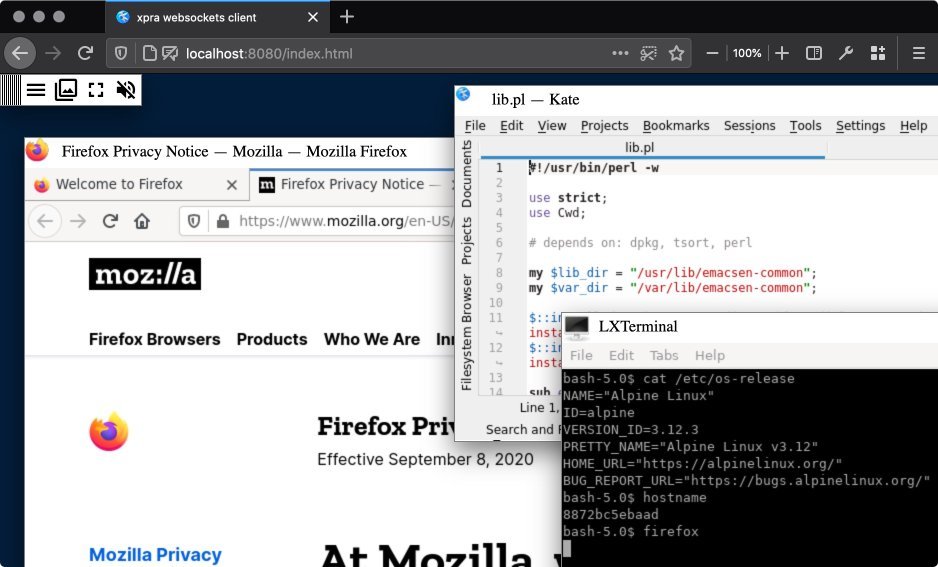This screenshot has width=938, height=567.
Task: Select the Firefox Privacy Notice tab
Action: coord(352,184)
